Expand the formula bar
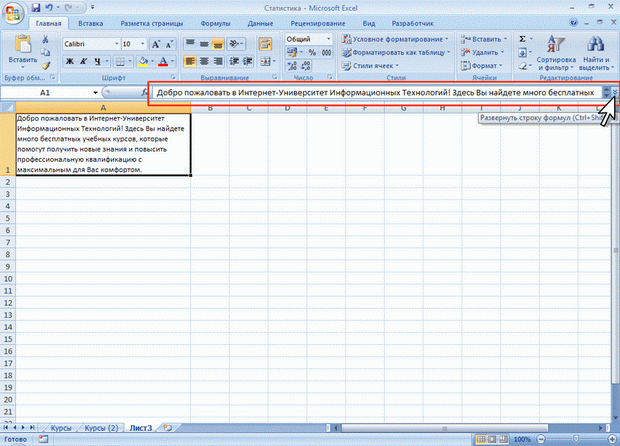The image size is (620, 446). click(x=615, y=93)
